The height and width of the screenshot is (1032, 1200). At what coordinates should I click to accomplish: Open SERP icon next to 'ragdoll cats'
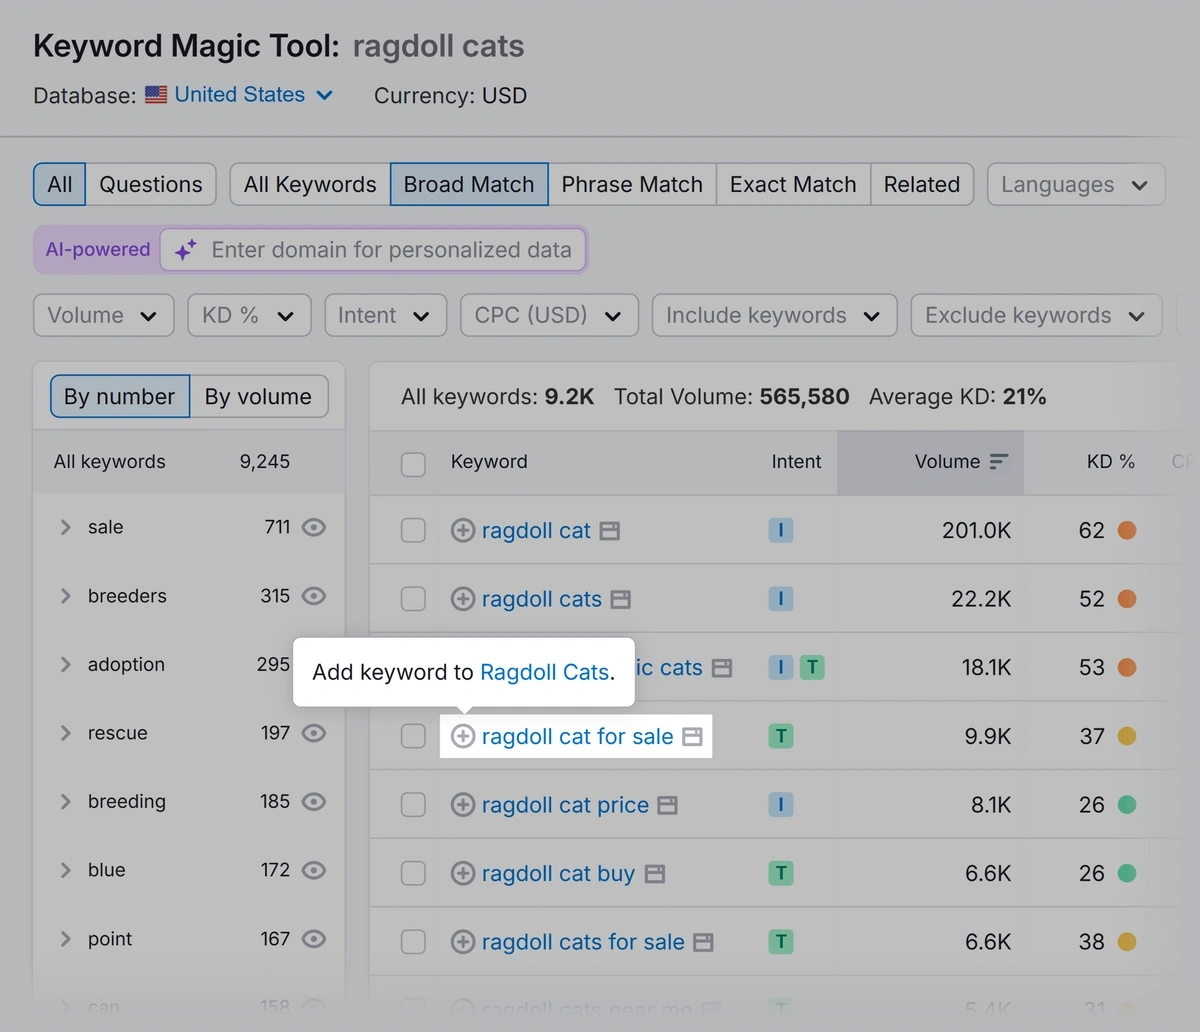coord(621,599)
